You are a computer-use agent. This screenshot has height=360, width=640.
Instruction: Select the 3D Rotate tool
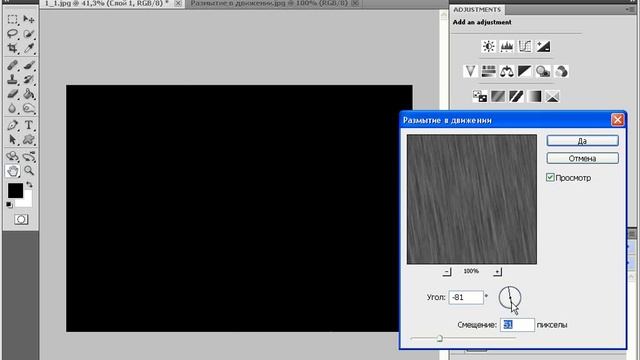13,156
